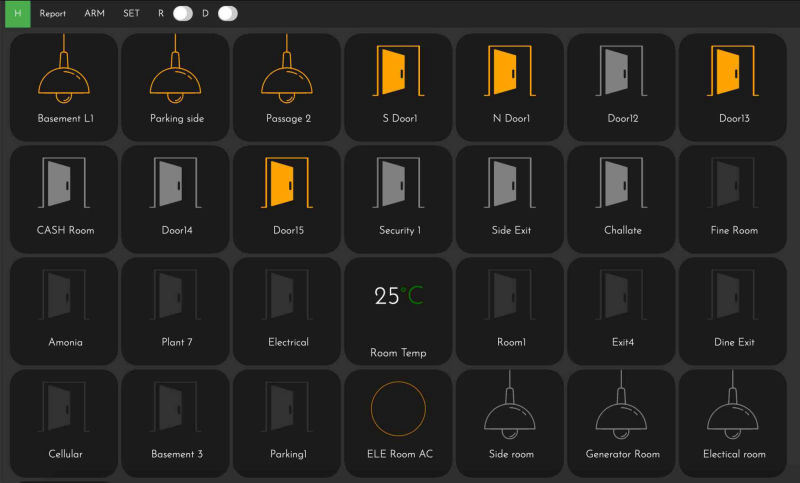This screenshot has width=800, height=483.
Task: Click the Basement L1 lamp icon
Action: (64, 72)
